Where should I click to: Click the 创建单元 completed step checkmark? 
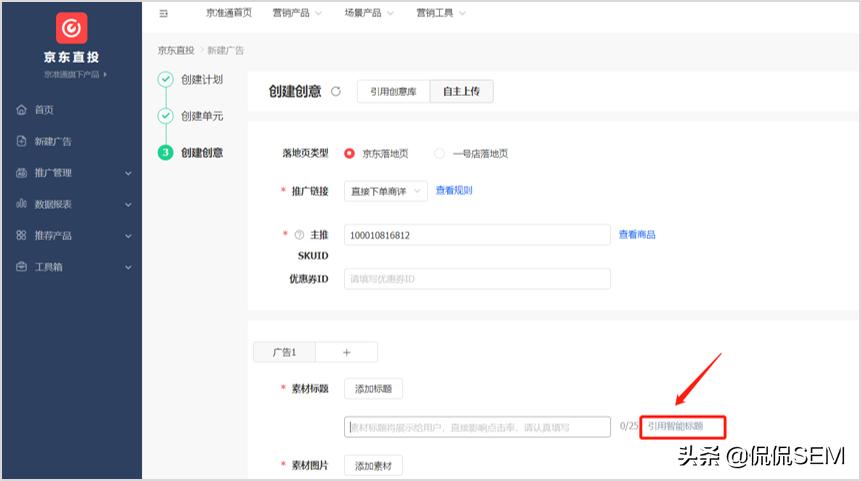pos(165,116)
